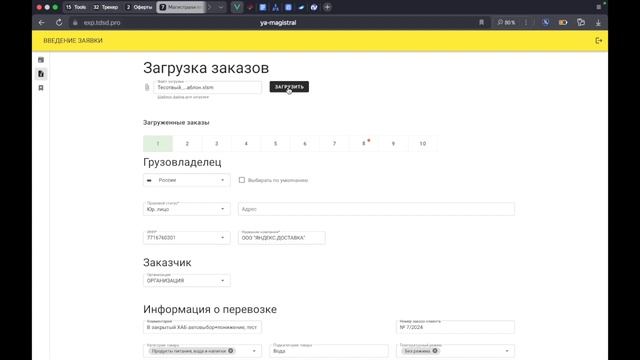The image size is (640, 360).
Task: Bookmark the page via the address bar bookmark icon
Action: point(481,22)
